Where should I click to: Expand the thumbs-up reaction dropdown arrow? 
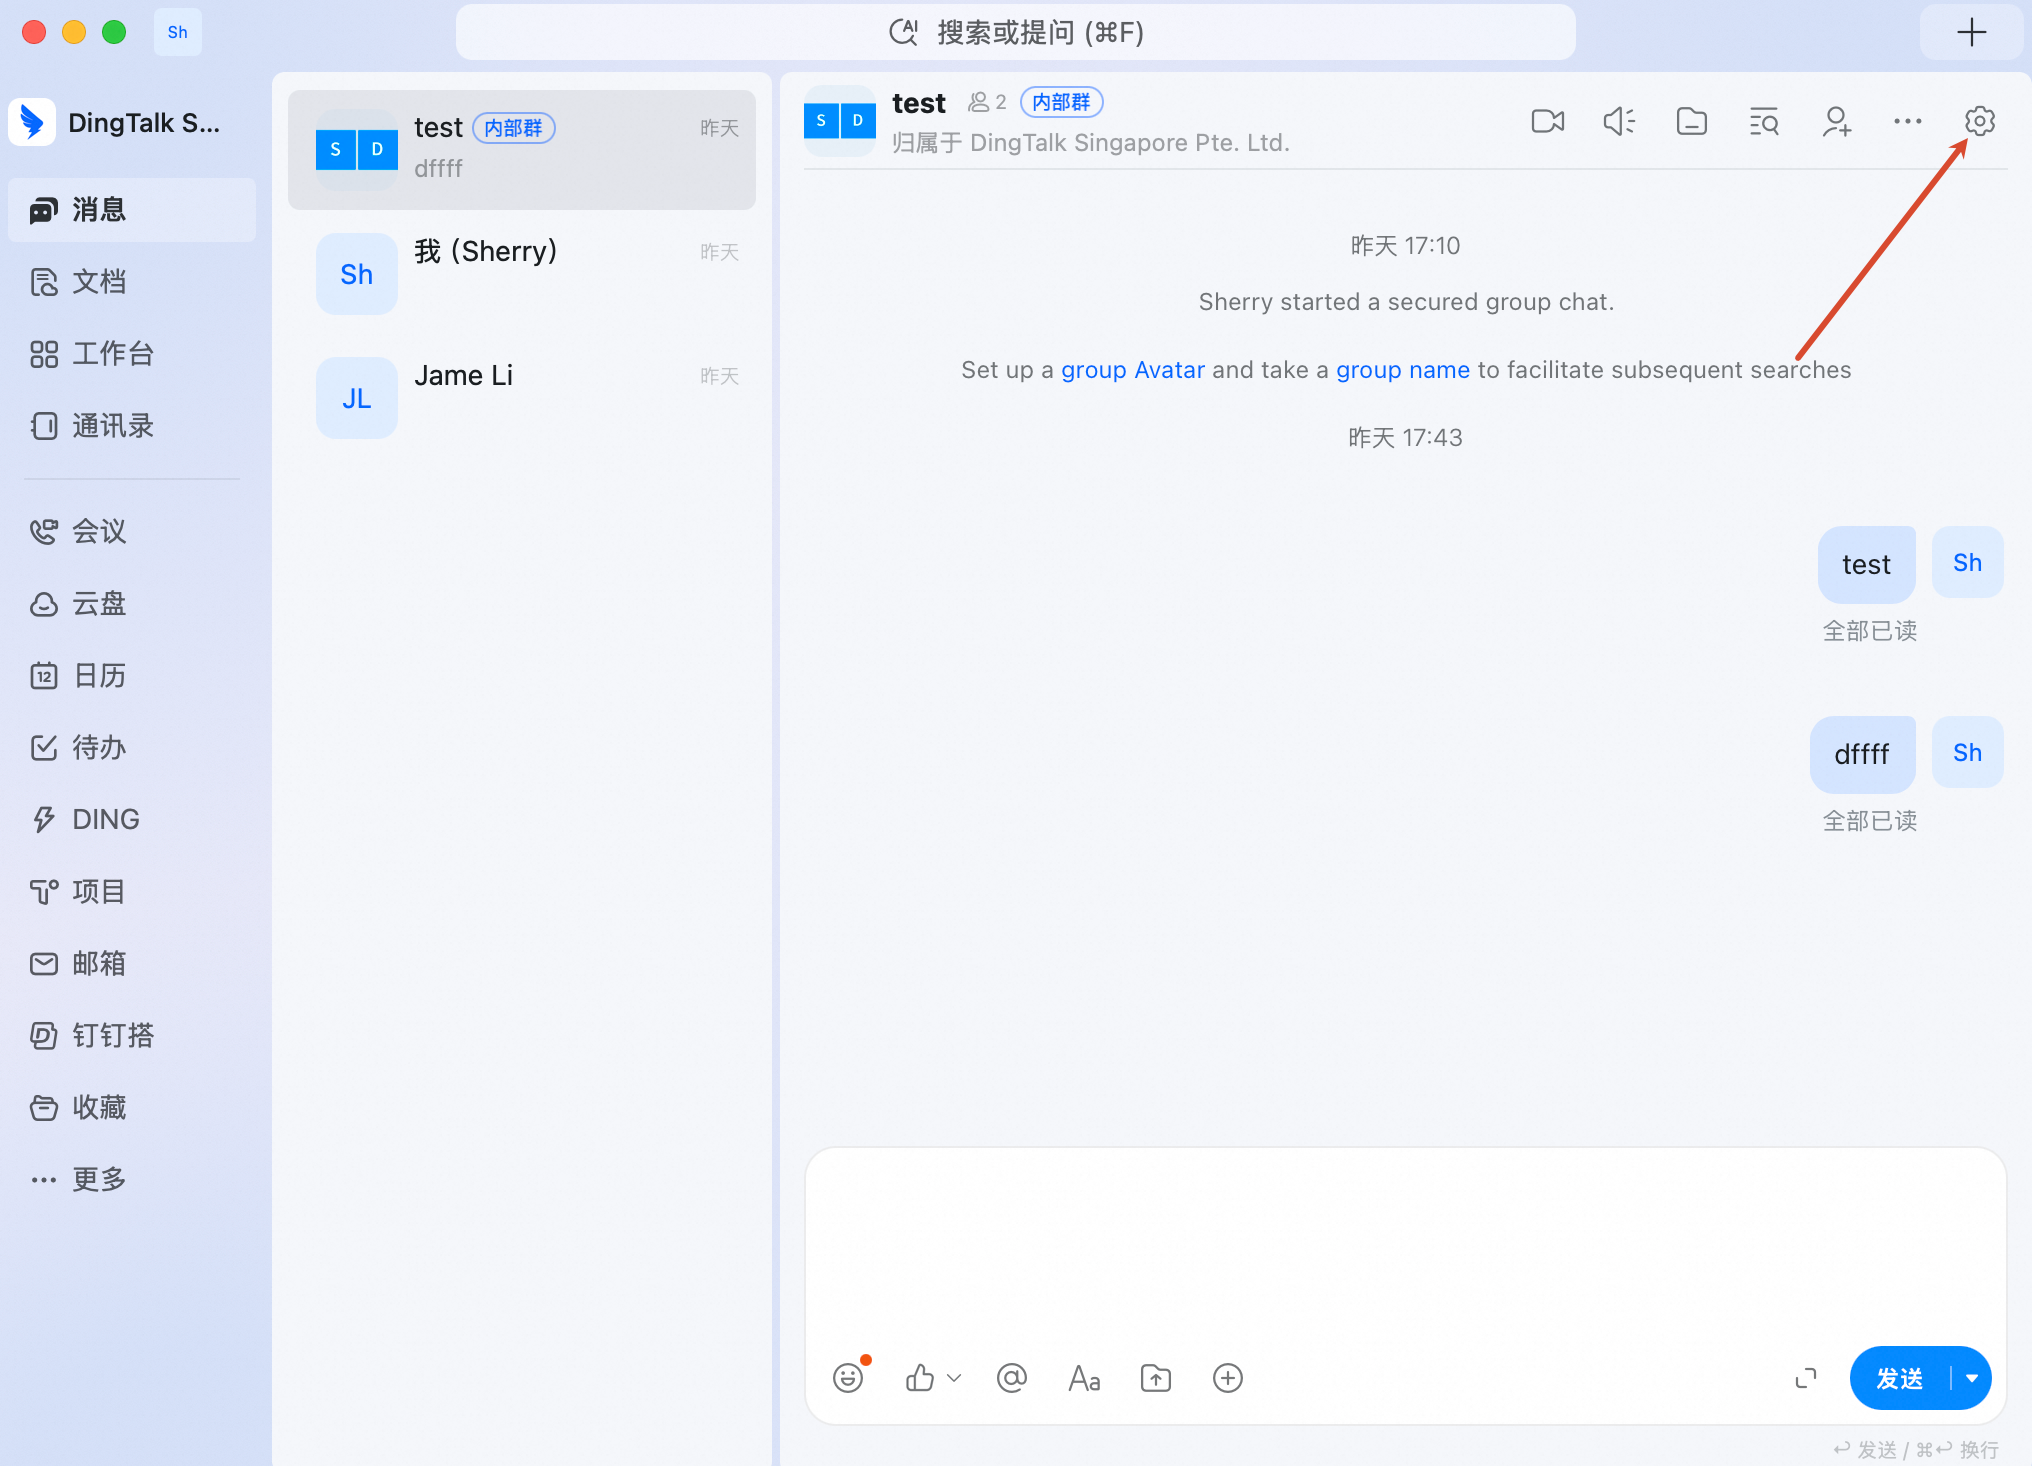[954, 1378]
